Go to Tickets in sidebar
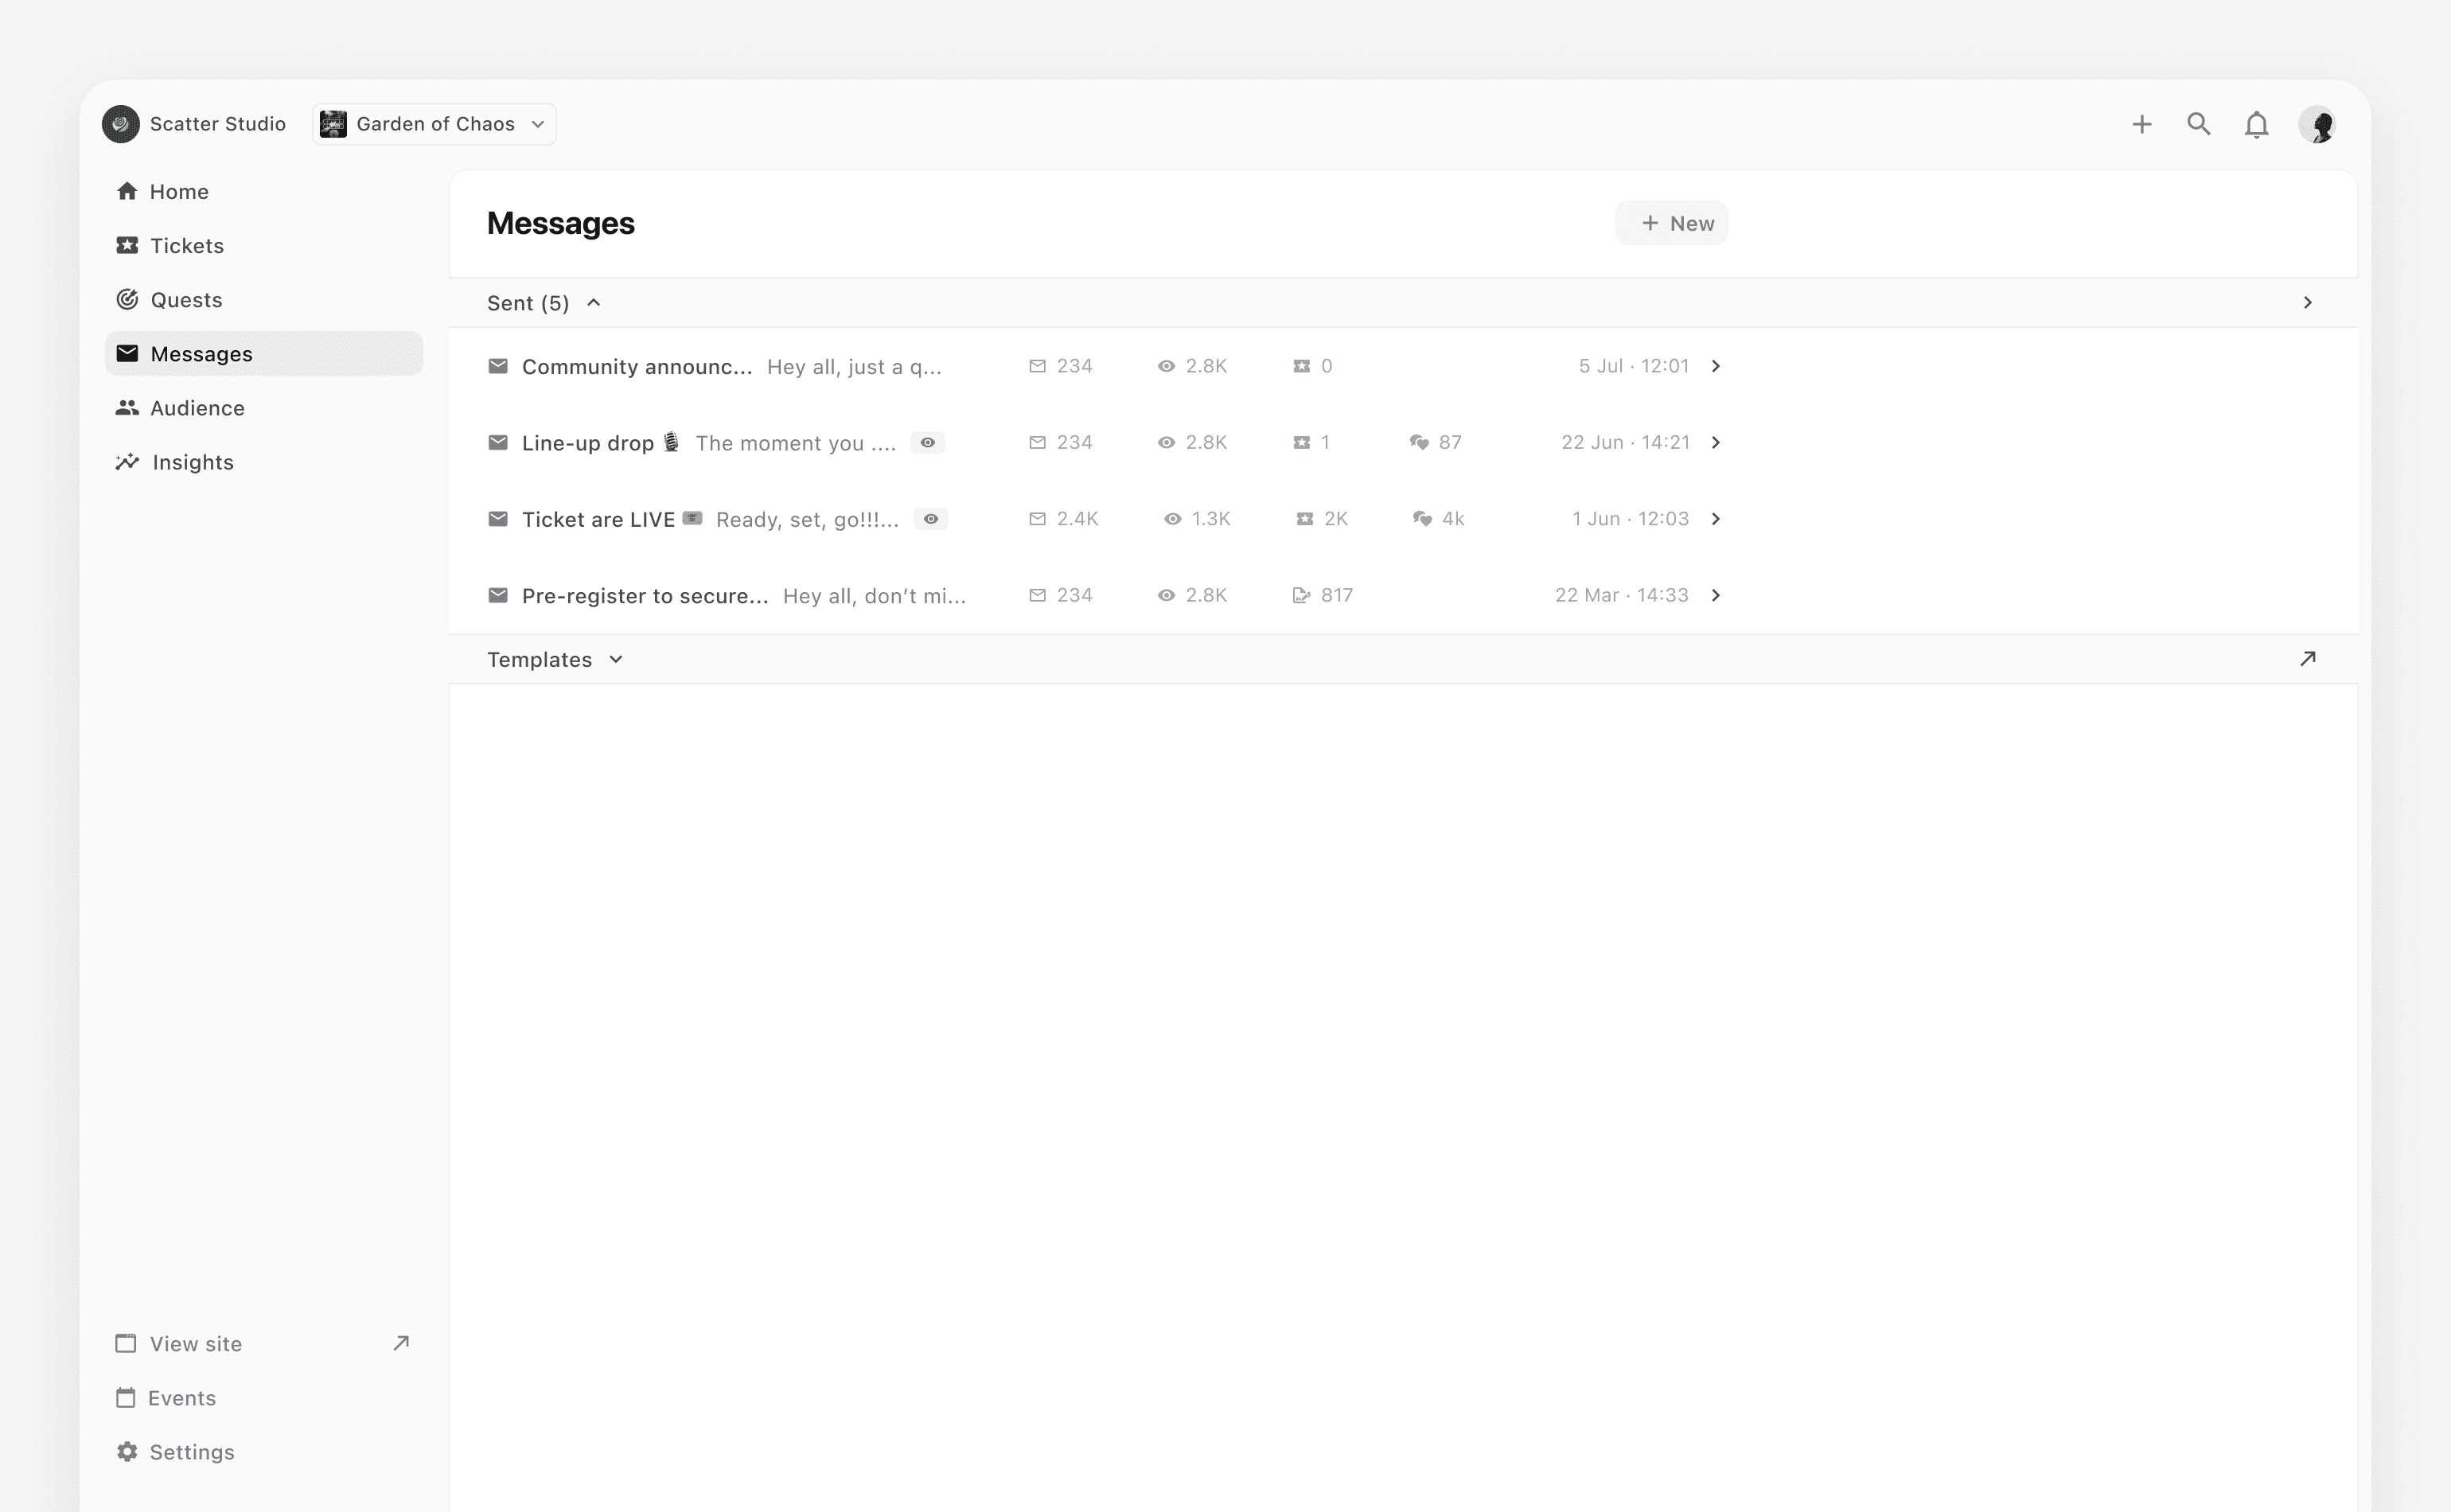This screenshot has width=2451, height=1512. click(186, 246)
